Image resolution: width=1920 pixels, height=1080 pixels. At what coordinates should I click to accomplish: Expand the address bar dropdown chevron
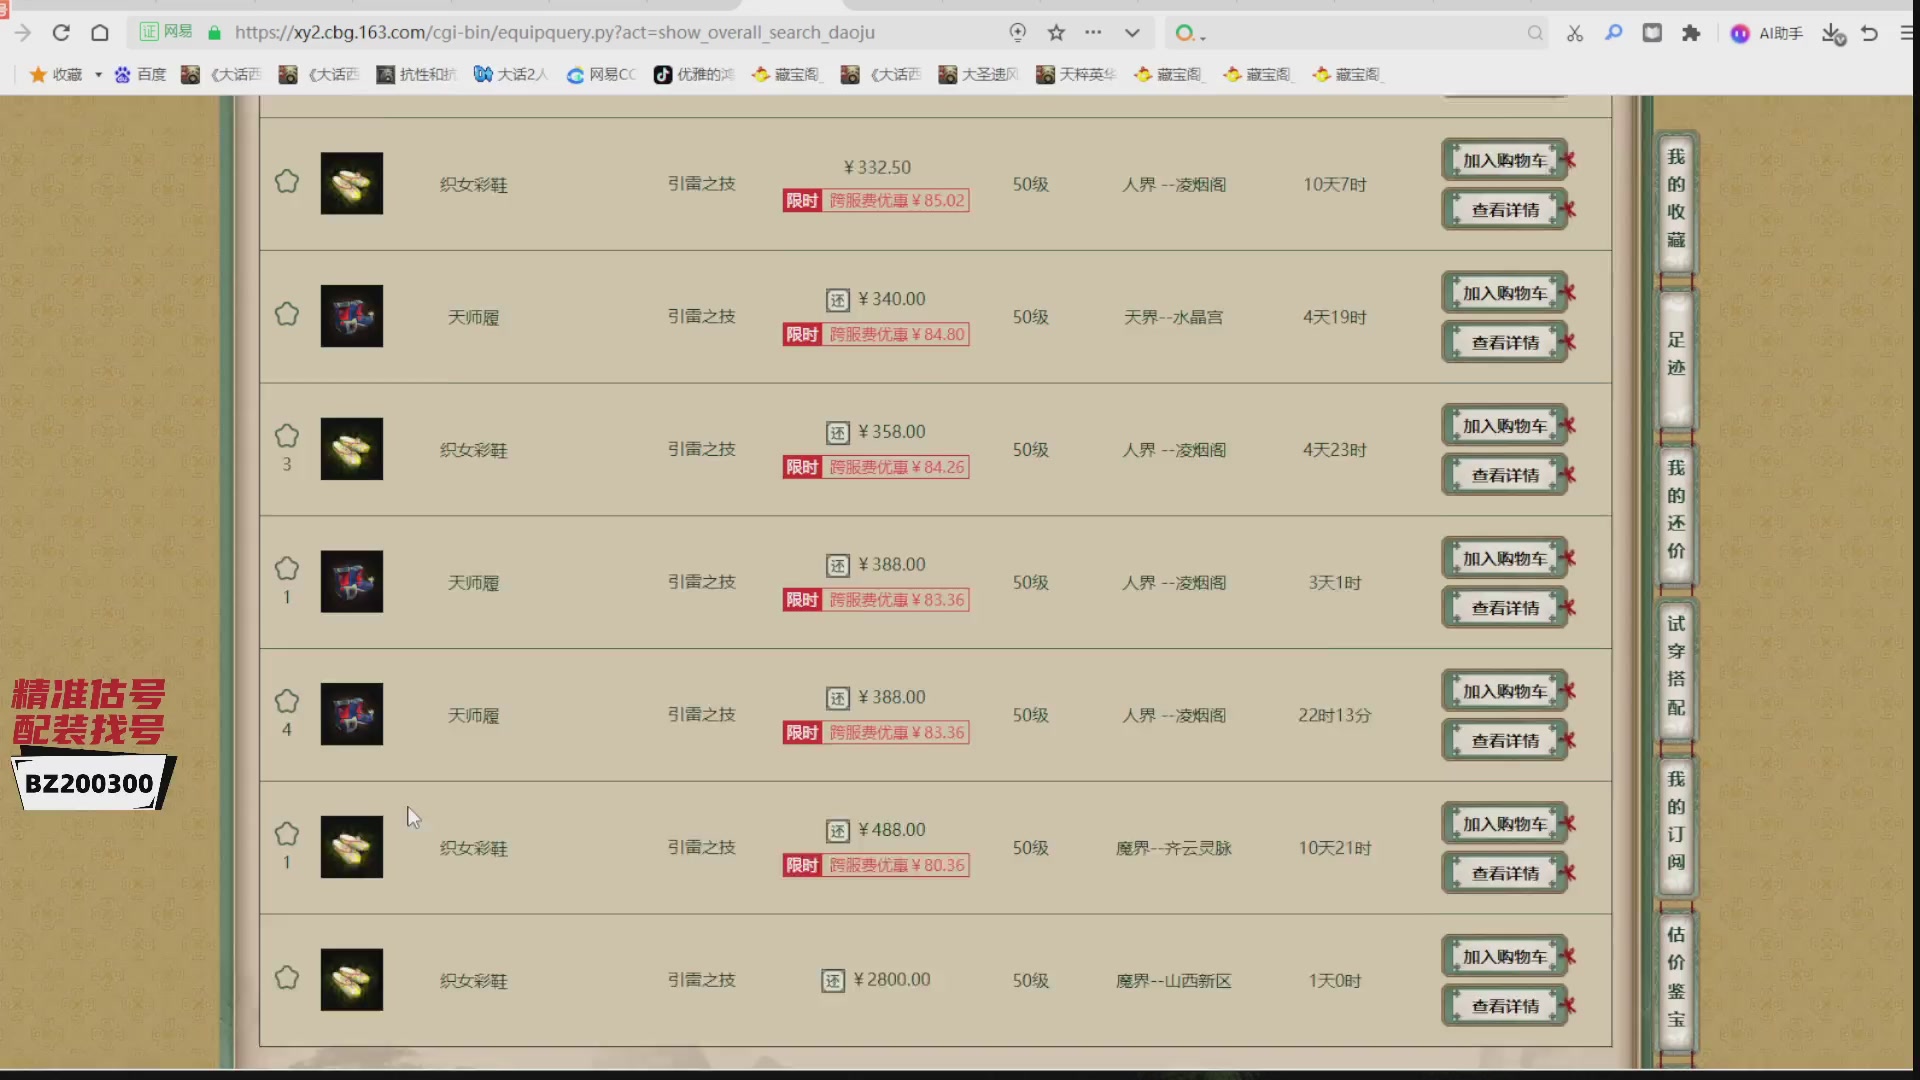(x=1132, y=33)
